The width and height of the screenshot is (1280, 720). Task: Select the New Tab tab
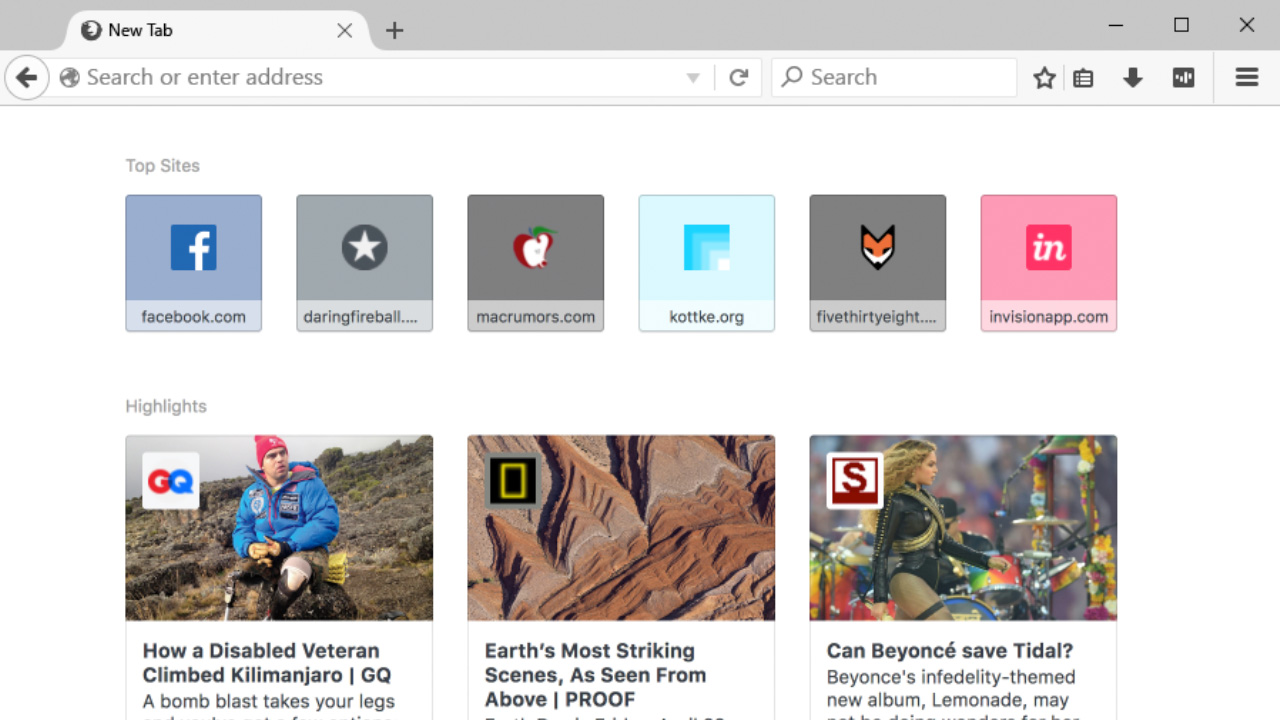pyautogui.click(x=217, y=30)
